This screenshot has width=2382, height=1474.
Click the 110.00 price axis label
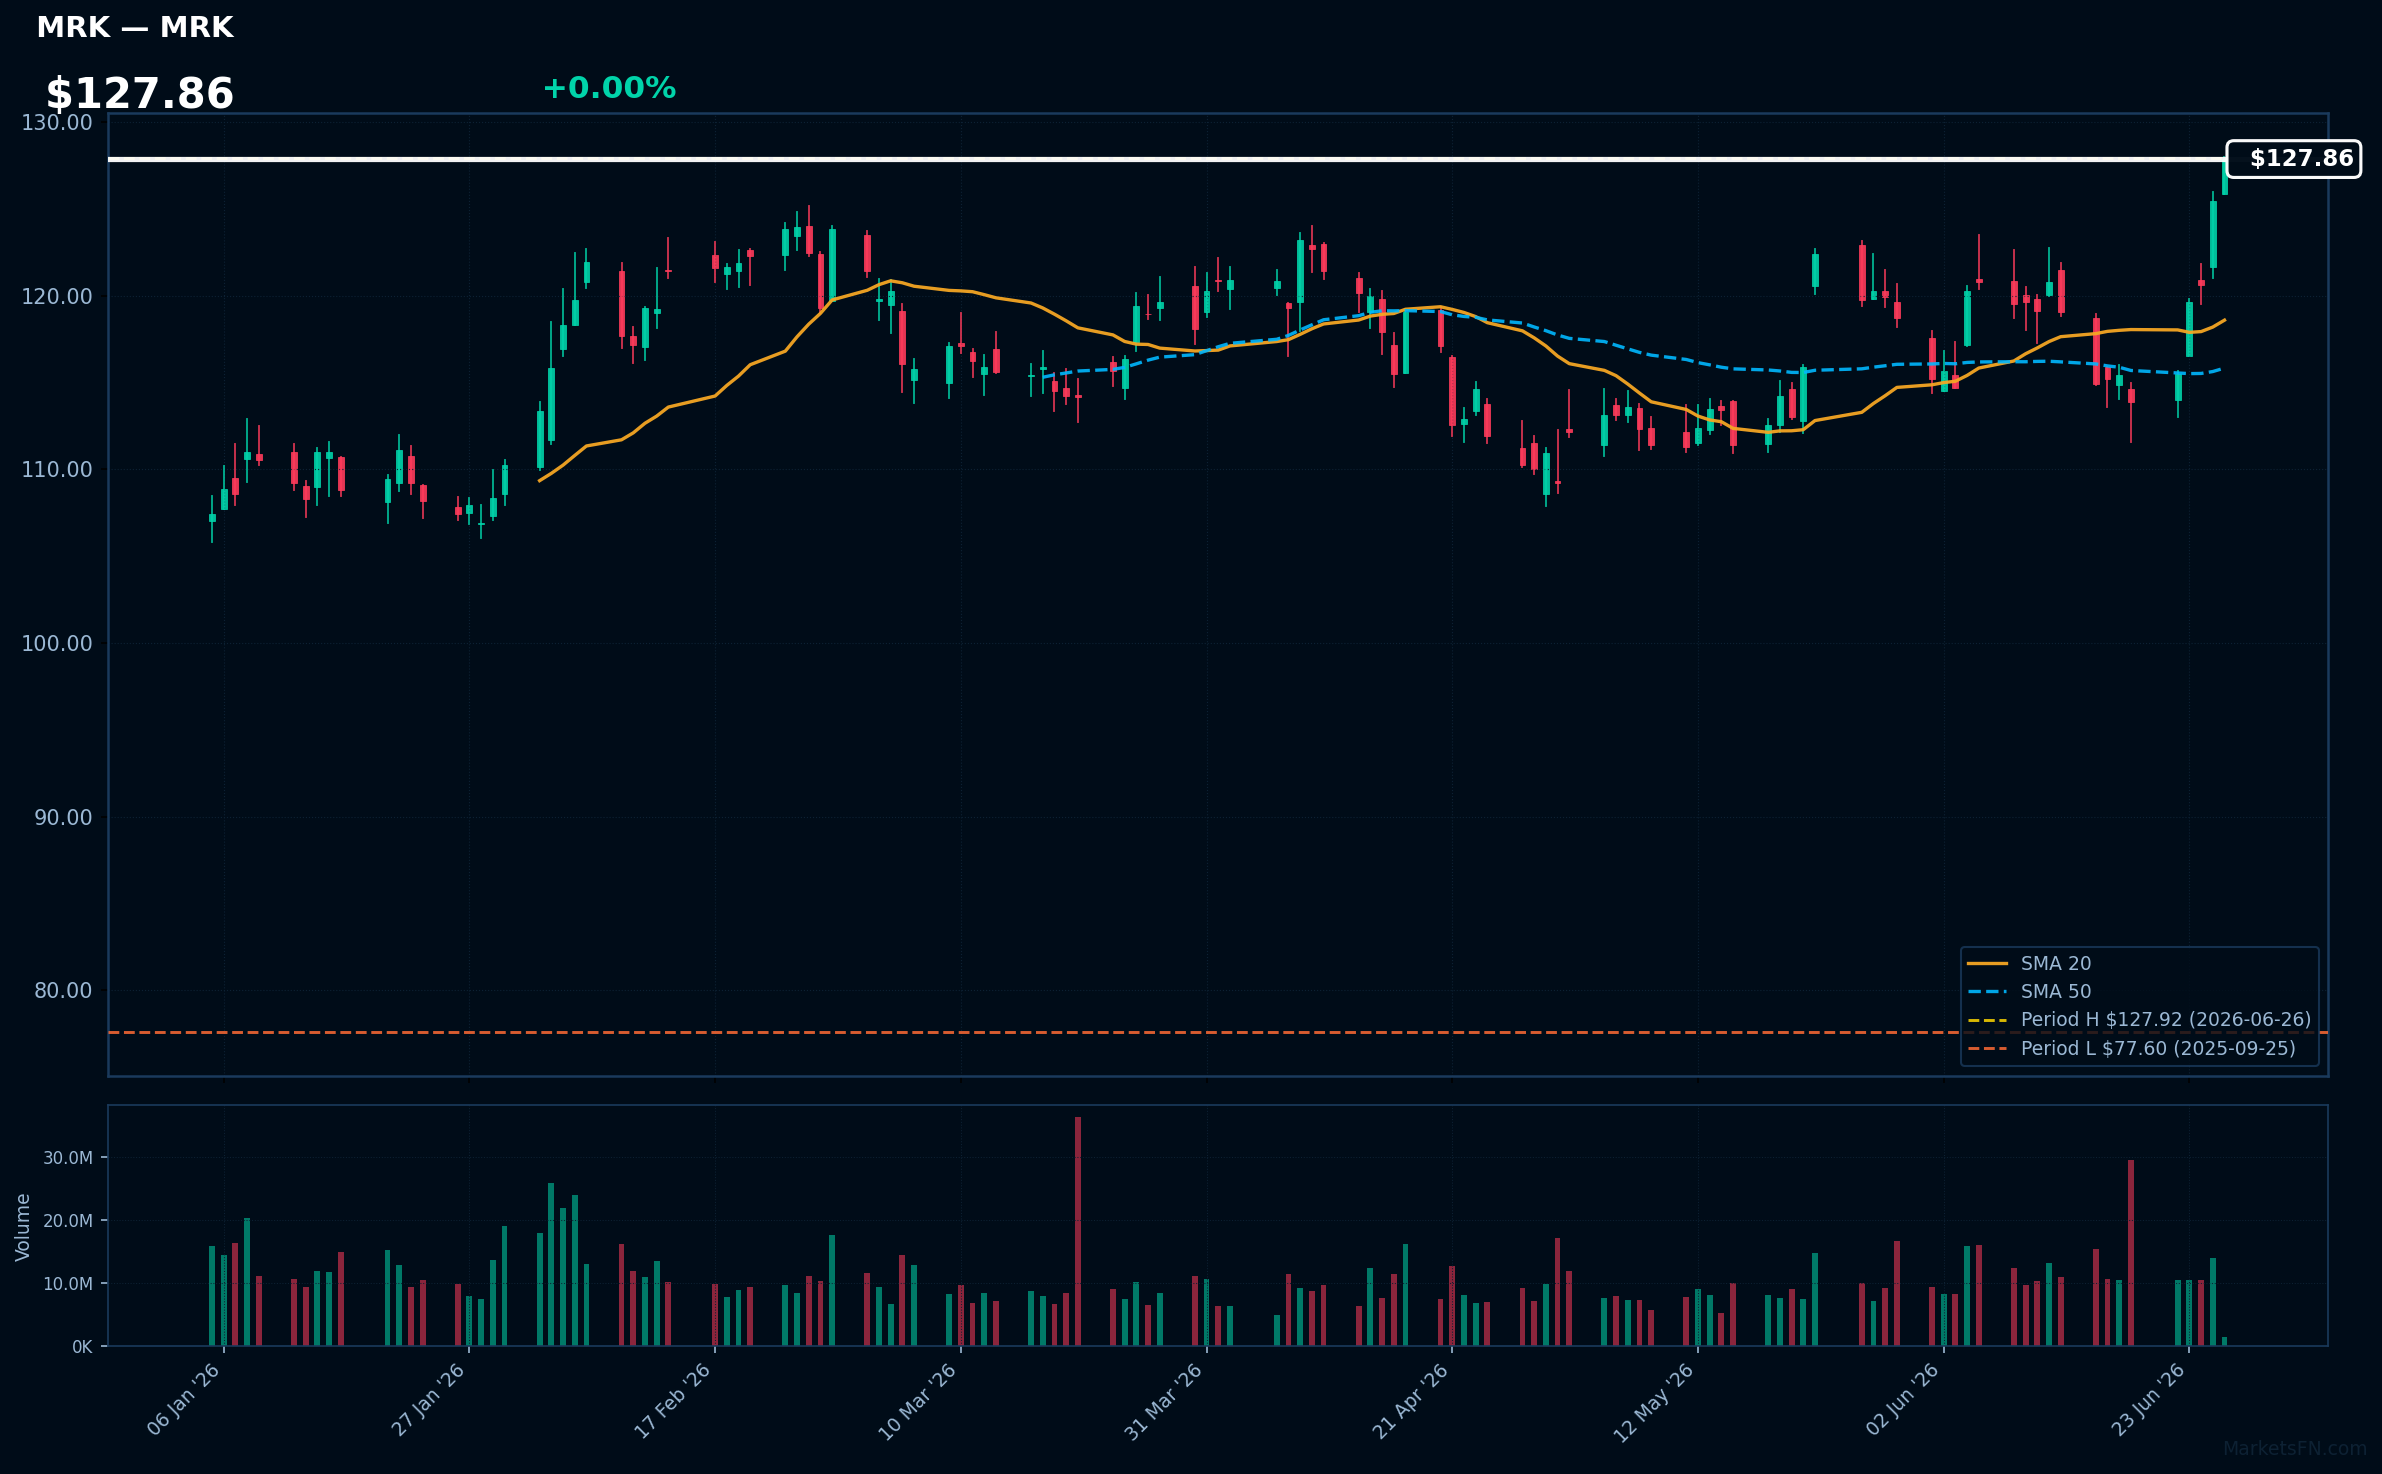tap(57, 470)
